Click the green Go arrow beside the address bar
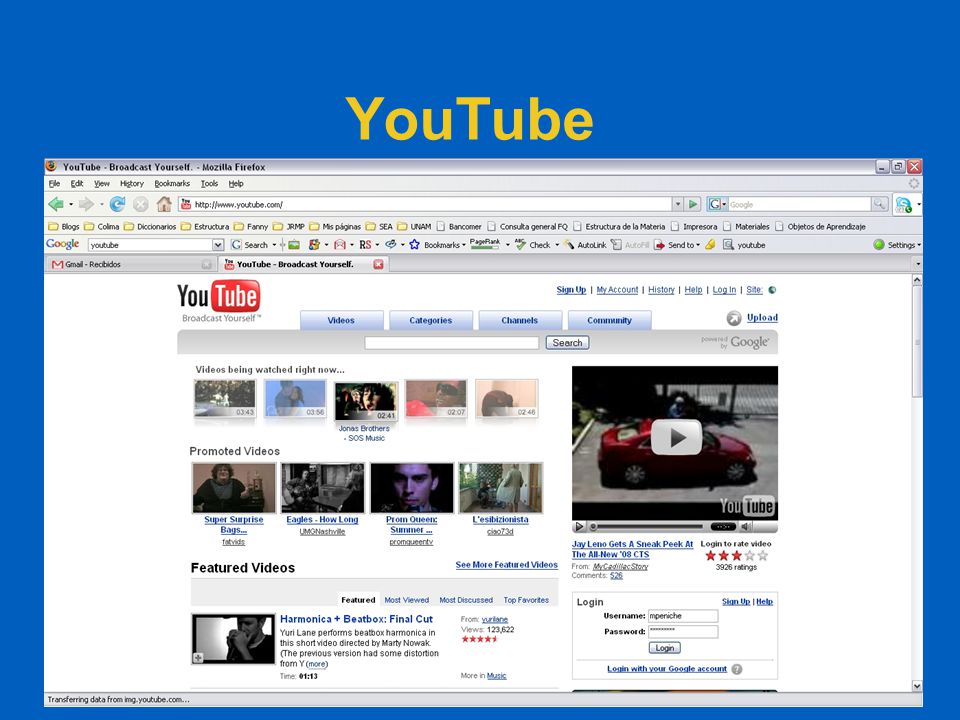Screen dimensions: 960x720 tap(693, 204)
